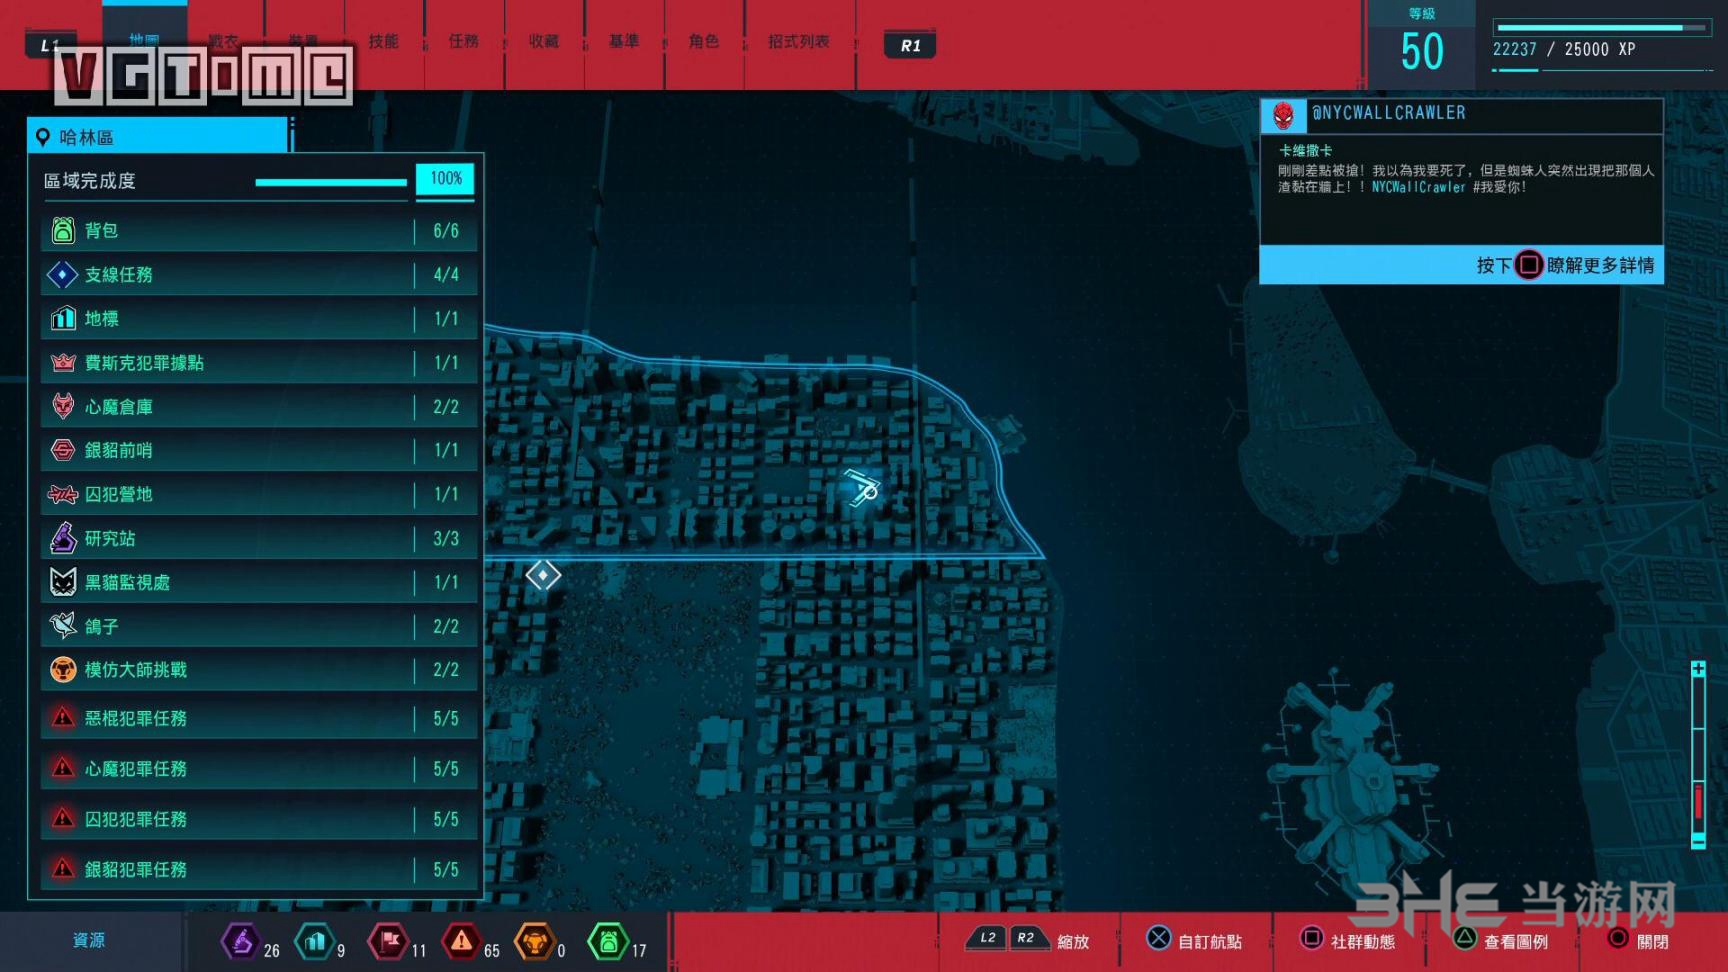Switch to the 任務 tab
The image size is (1728, 972).
[463, 41]
